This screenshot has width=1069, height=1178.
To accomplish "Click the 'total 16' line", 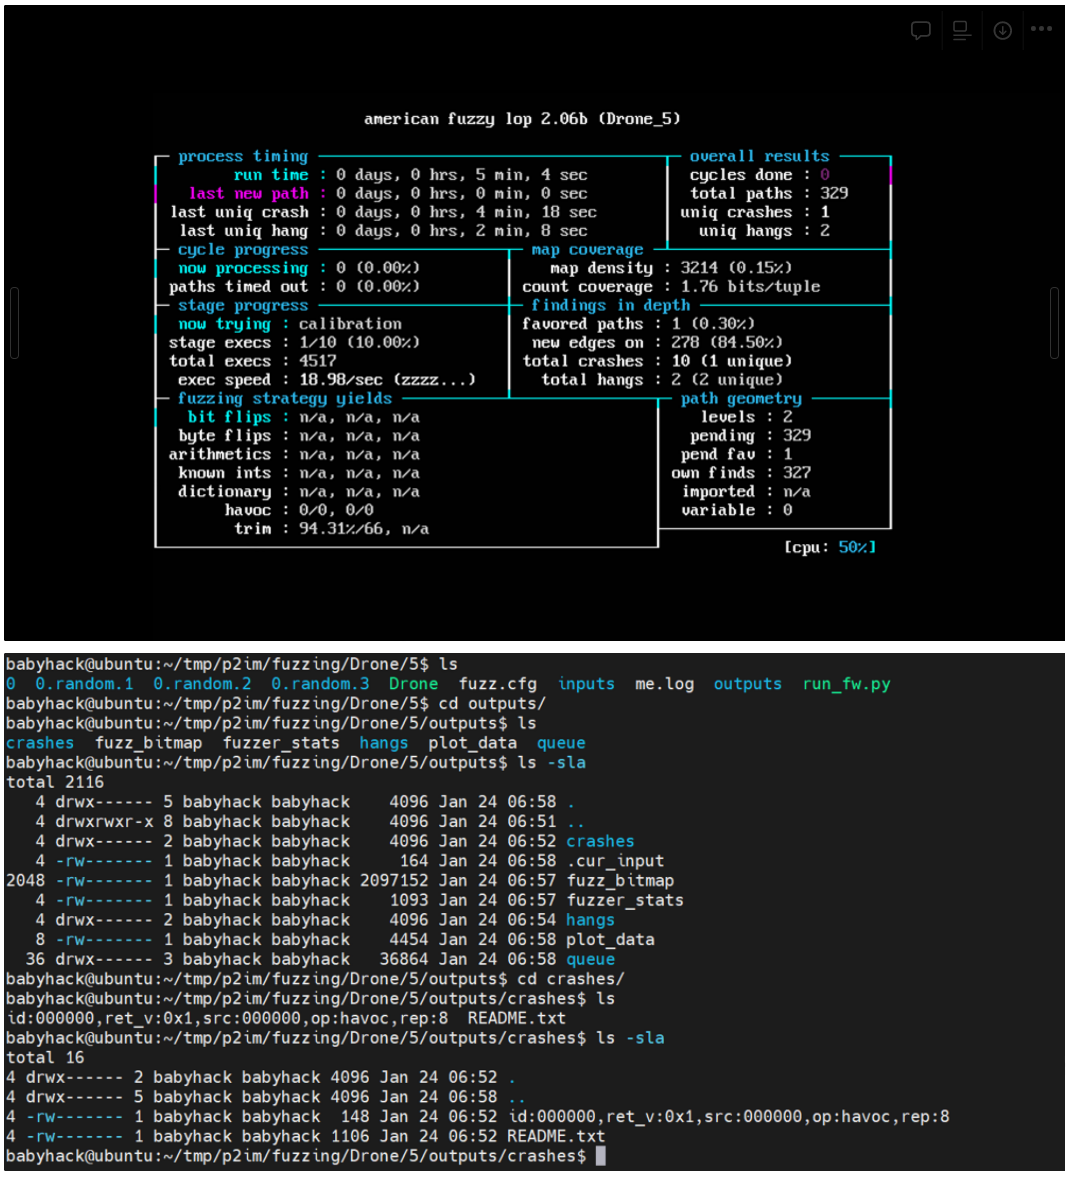I will coord(44,1058).
